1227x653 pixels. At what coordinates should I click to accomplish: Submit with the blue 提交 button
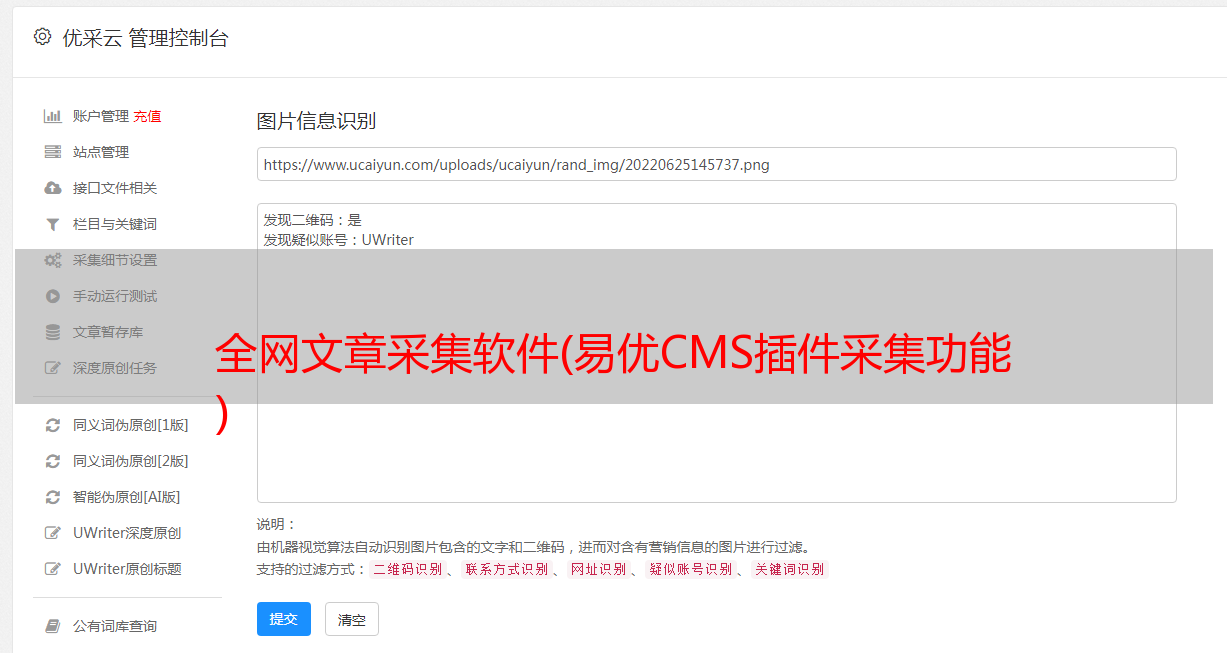click(284, 619)
